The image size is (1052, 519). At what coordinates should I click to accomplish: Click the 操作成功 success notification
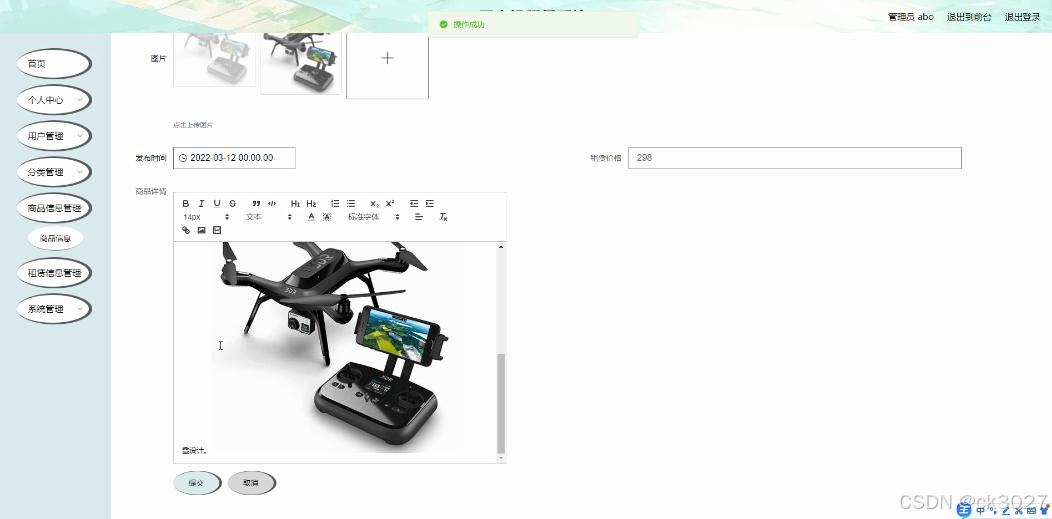[x=533, y=25]
